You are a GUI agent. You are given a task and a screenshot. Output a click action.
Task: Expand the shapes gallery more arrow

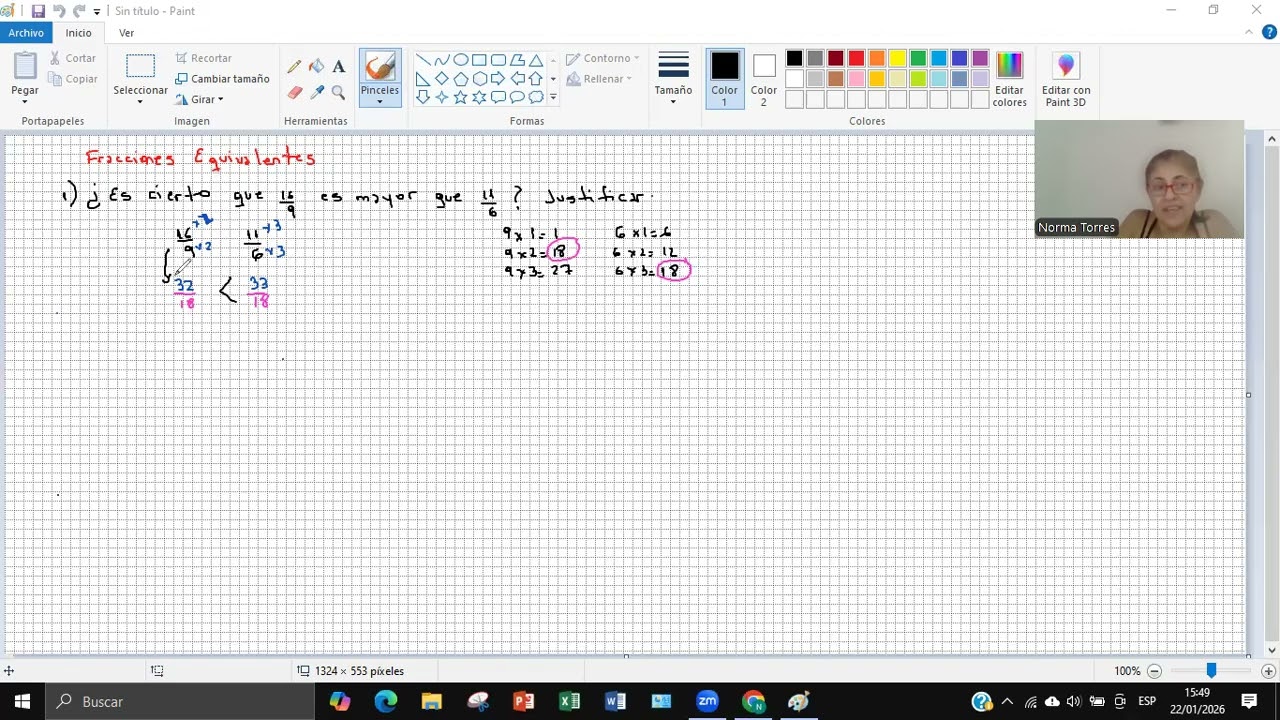(553, 98)
